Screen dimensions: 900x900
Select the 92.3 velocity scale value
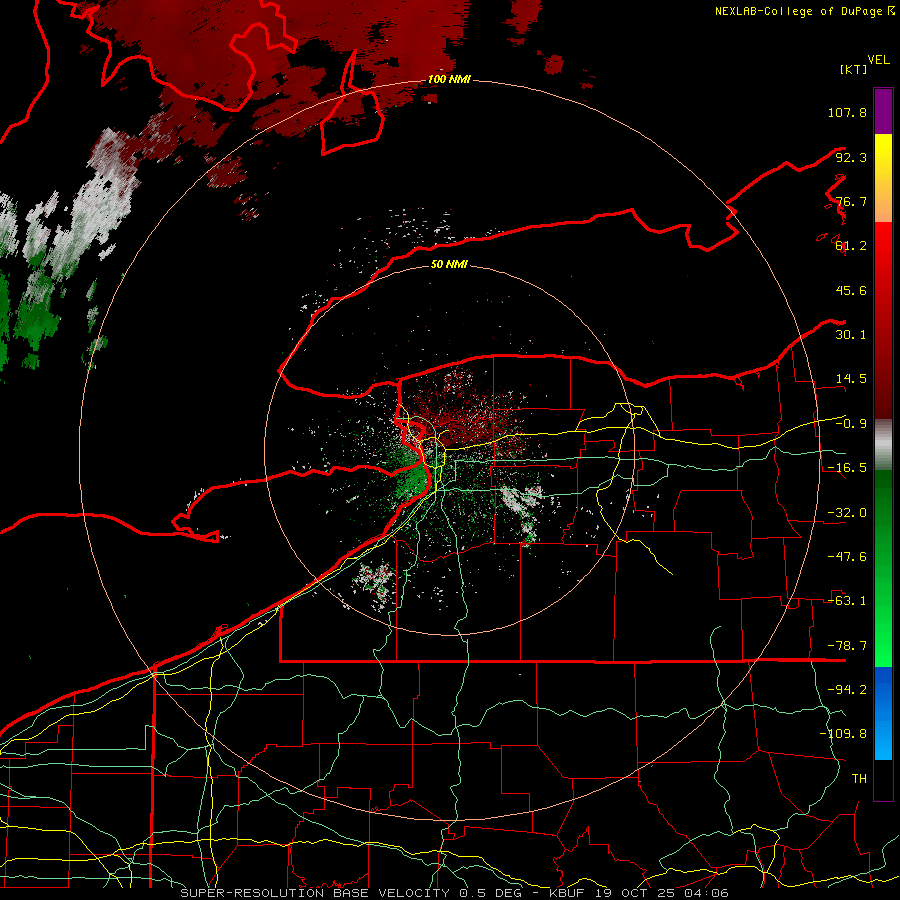(x=851, y=157)
